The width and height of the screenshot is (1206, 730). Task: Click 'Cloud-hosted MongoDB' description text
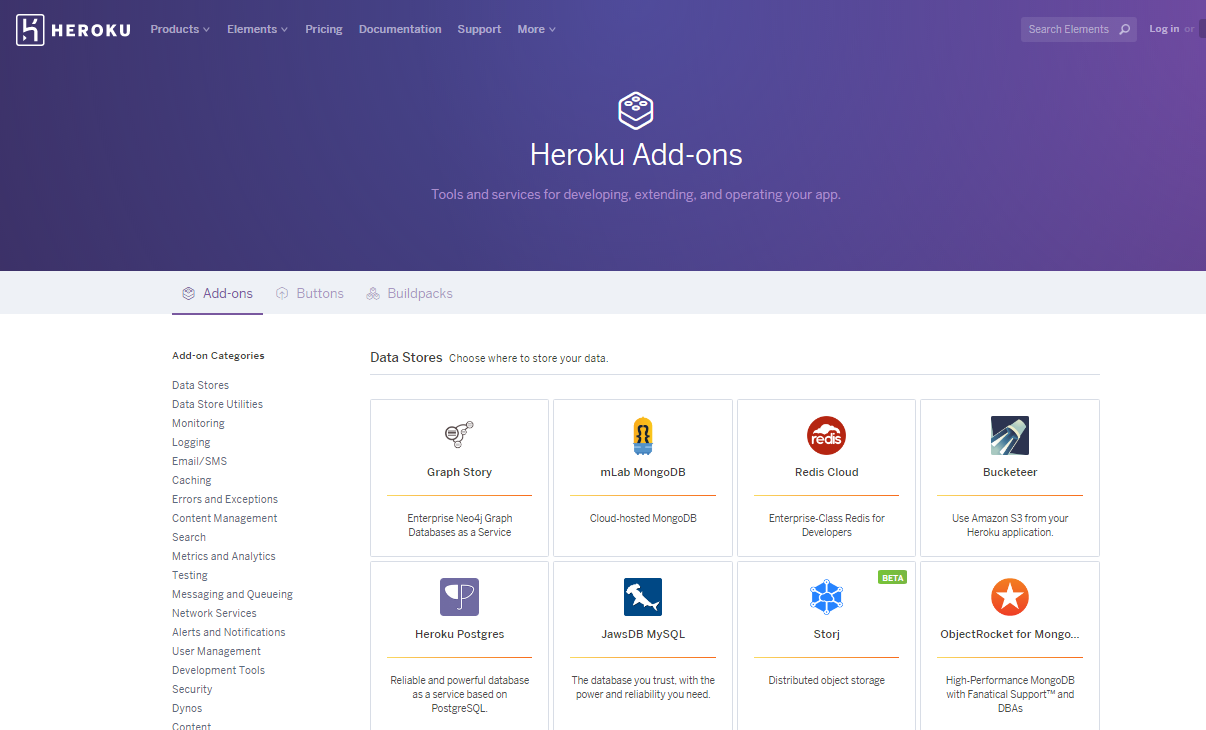pyautogui.click(x=643, y=518)
